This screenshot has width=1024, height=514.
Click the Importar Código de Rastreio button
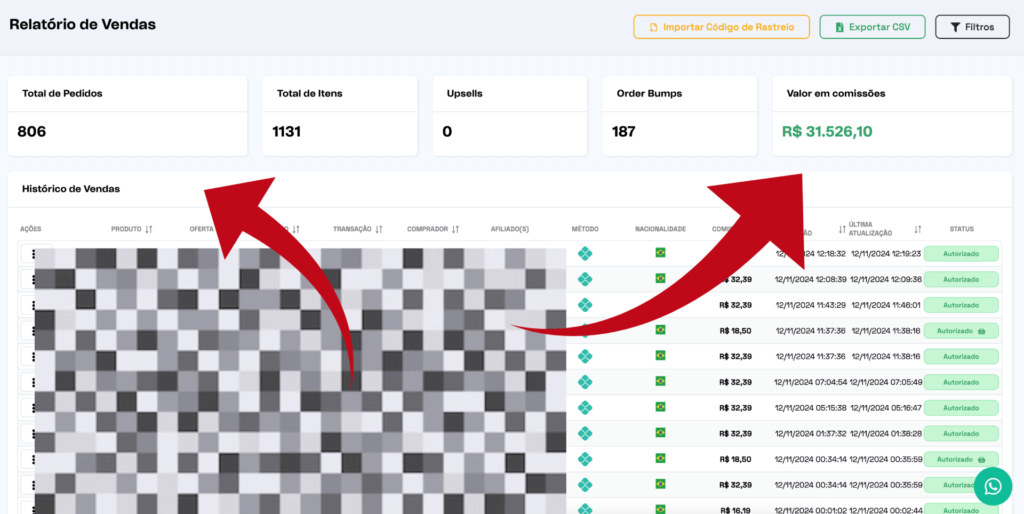721,27
